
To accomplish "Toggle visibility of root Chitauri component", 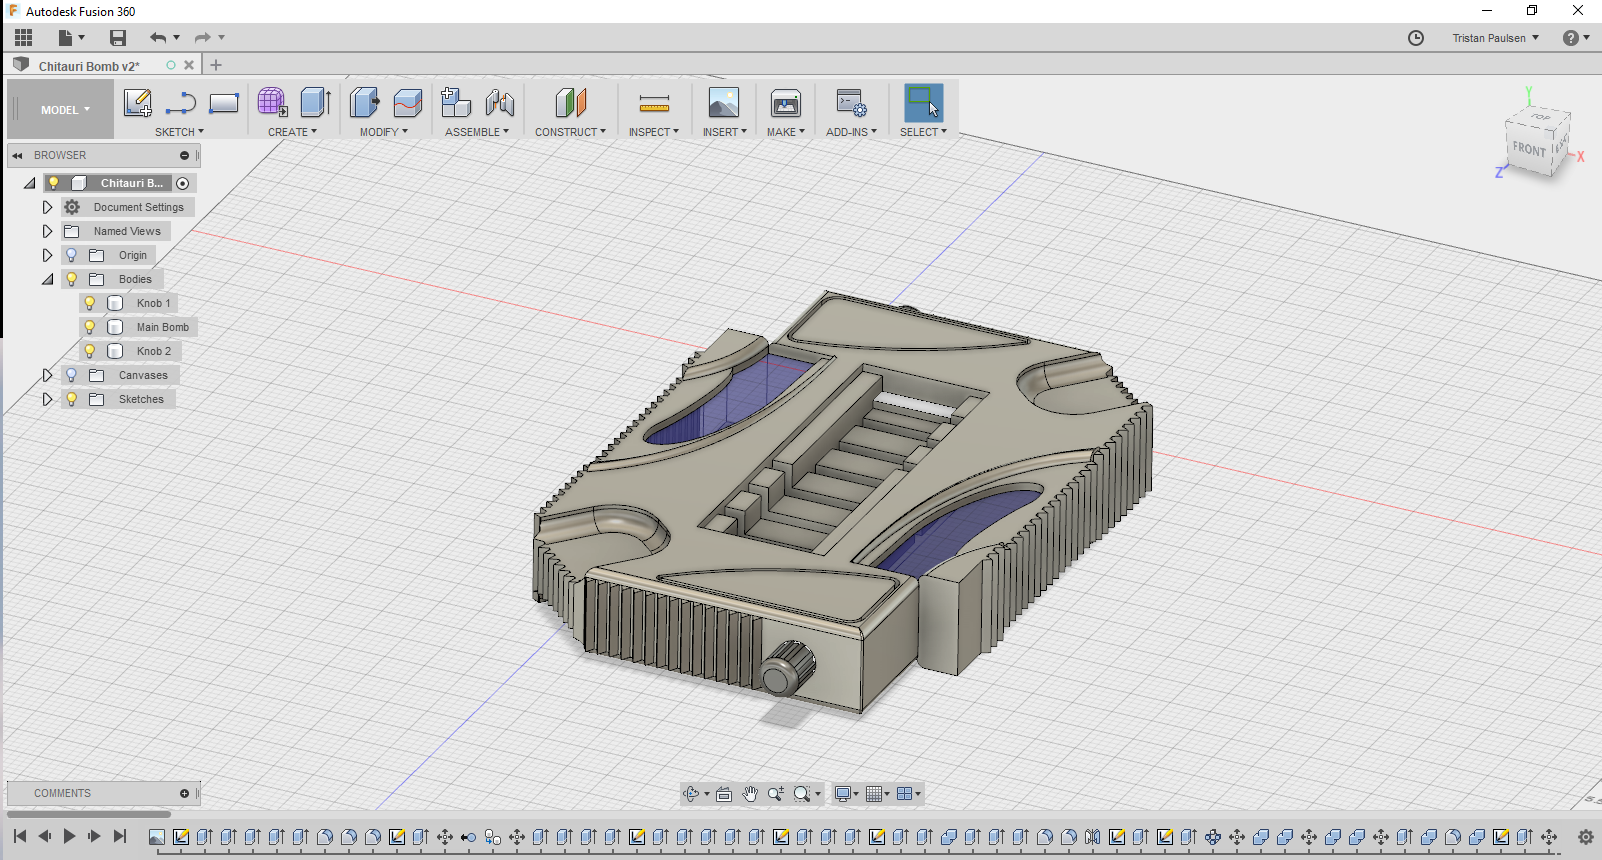I will [x=54, y=183].
